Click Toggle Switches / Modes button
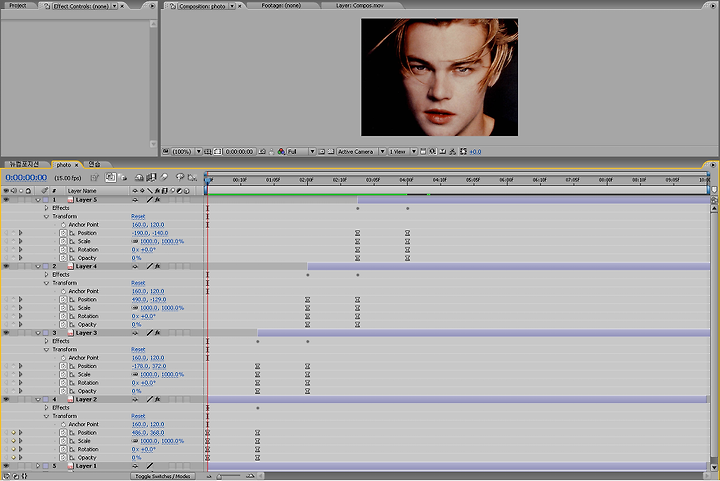The width and height of the screenshot is (720, 481). pyautogui.click(x=163, y=476)
